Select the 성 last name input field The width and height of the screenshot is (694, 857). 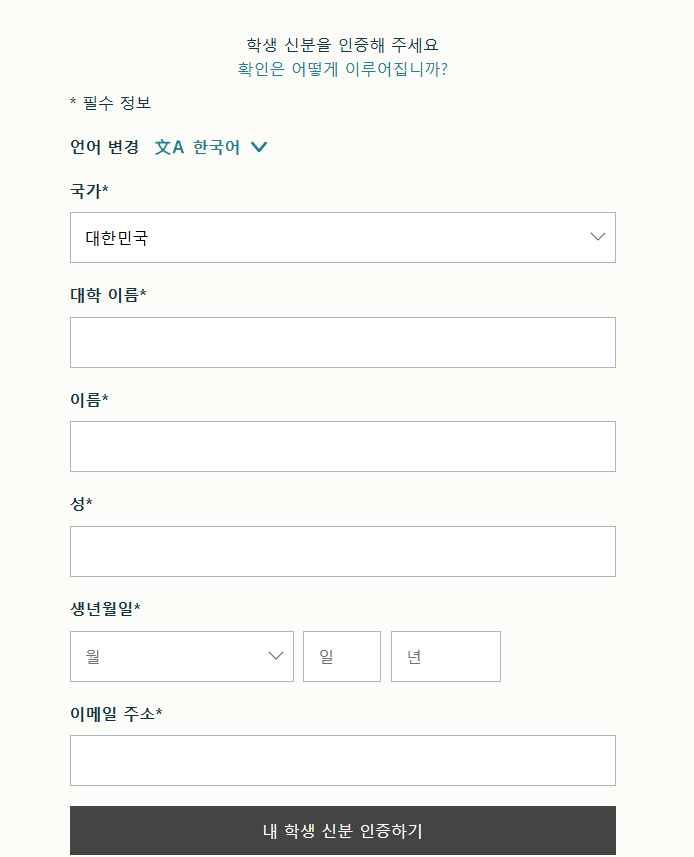pyautogui.click(x=343, y=551)
